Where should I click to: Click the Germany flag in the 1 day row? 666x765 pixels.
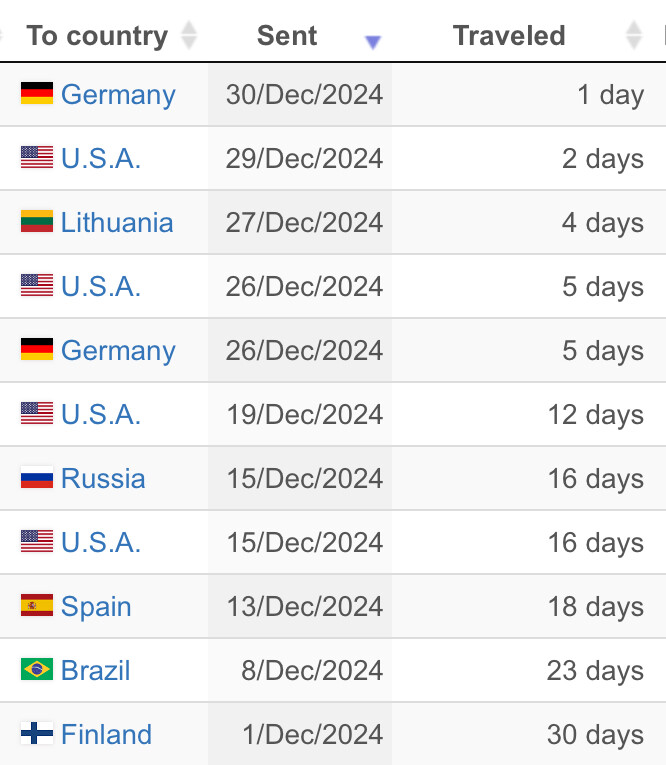tap(37, 94)
